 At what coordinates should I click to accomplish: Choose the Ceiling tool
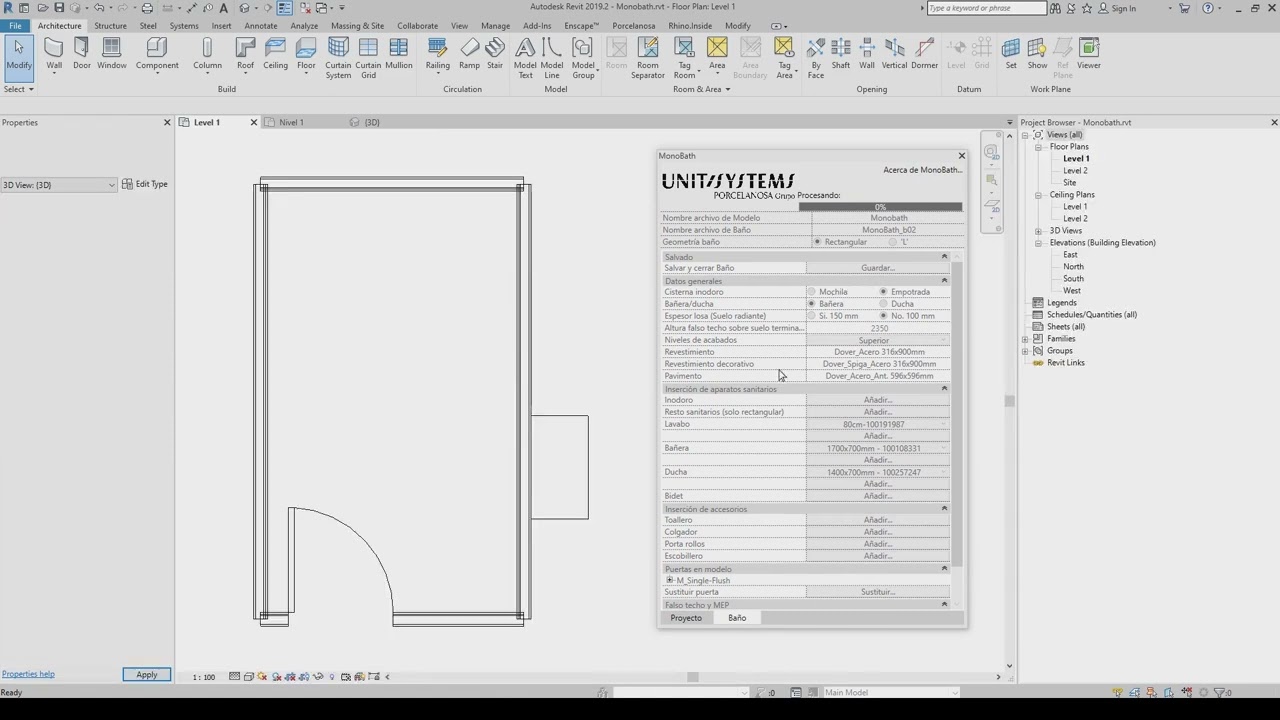(x=275, y=54)
